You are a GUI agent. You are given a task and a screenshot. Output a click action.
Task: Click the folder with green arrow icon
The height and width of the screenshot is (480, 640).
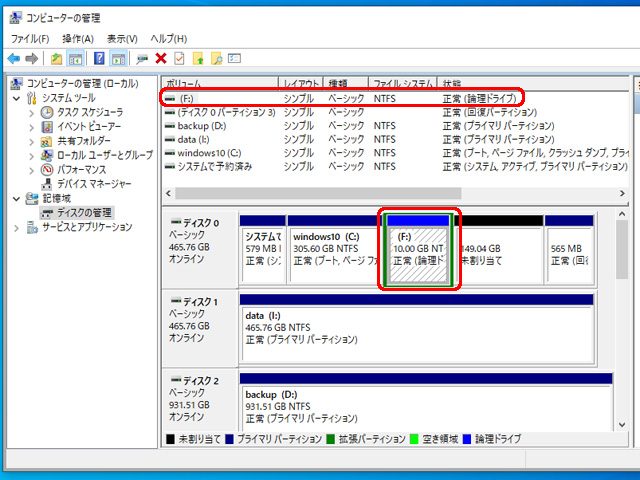click(x=198, y=59)
